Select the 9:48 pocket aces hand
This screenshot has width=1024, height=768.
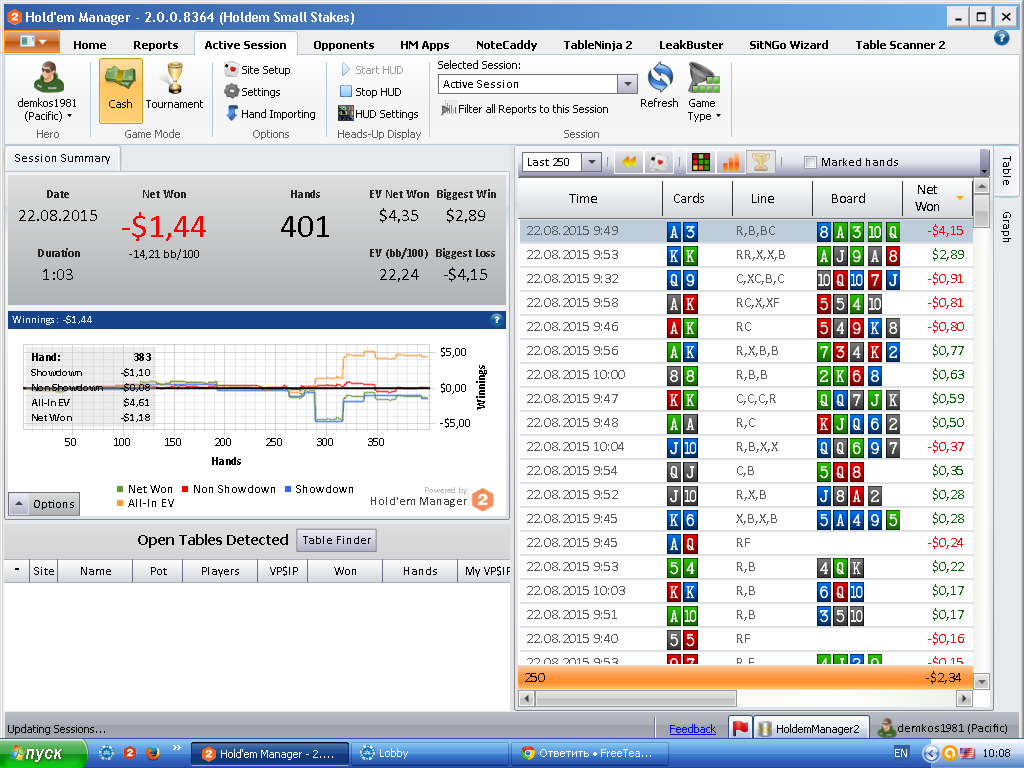[x=746, y=423]
